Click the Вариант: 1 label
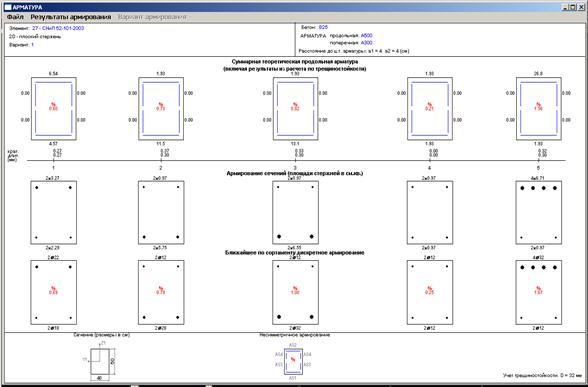 pos(21,45)
